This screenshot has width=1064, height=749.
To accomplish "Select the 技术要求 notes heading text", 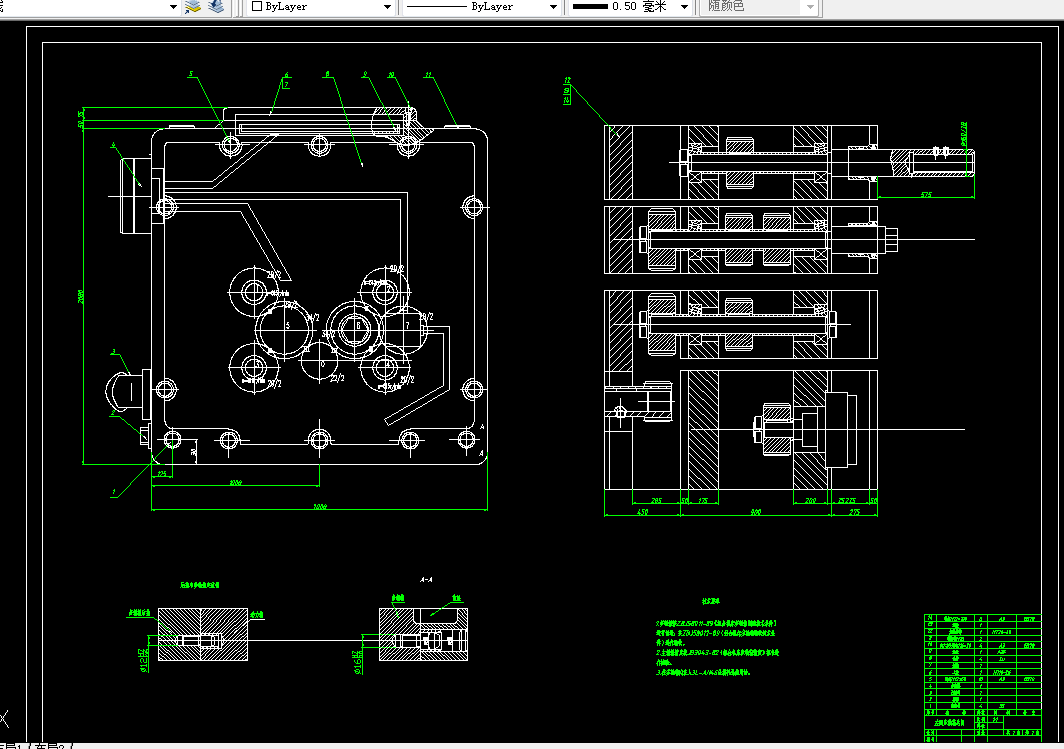I will pyautogui.click(x=710, y=601).
